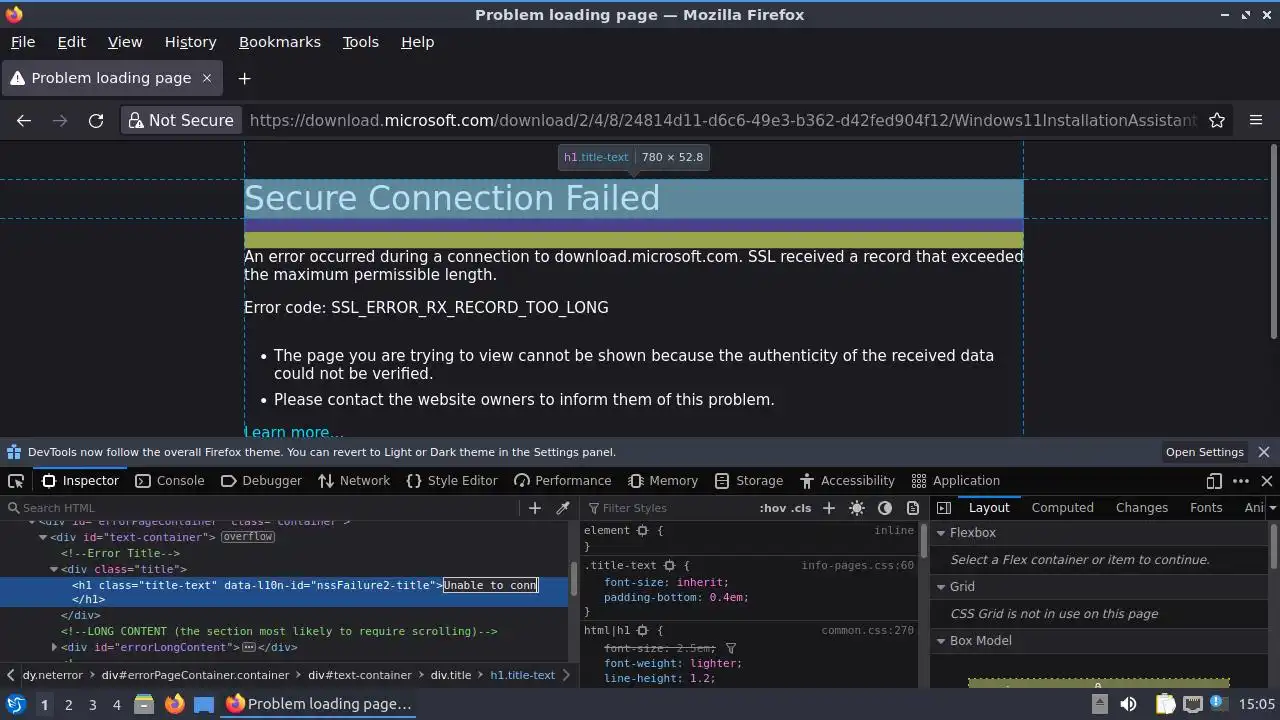The image size is (1280, 720).
Task: Open the Performance panel
Action: (x=562, y=481)
